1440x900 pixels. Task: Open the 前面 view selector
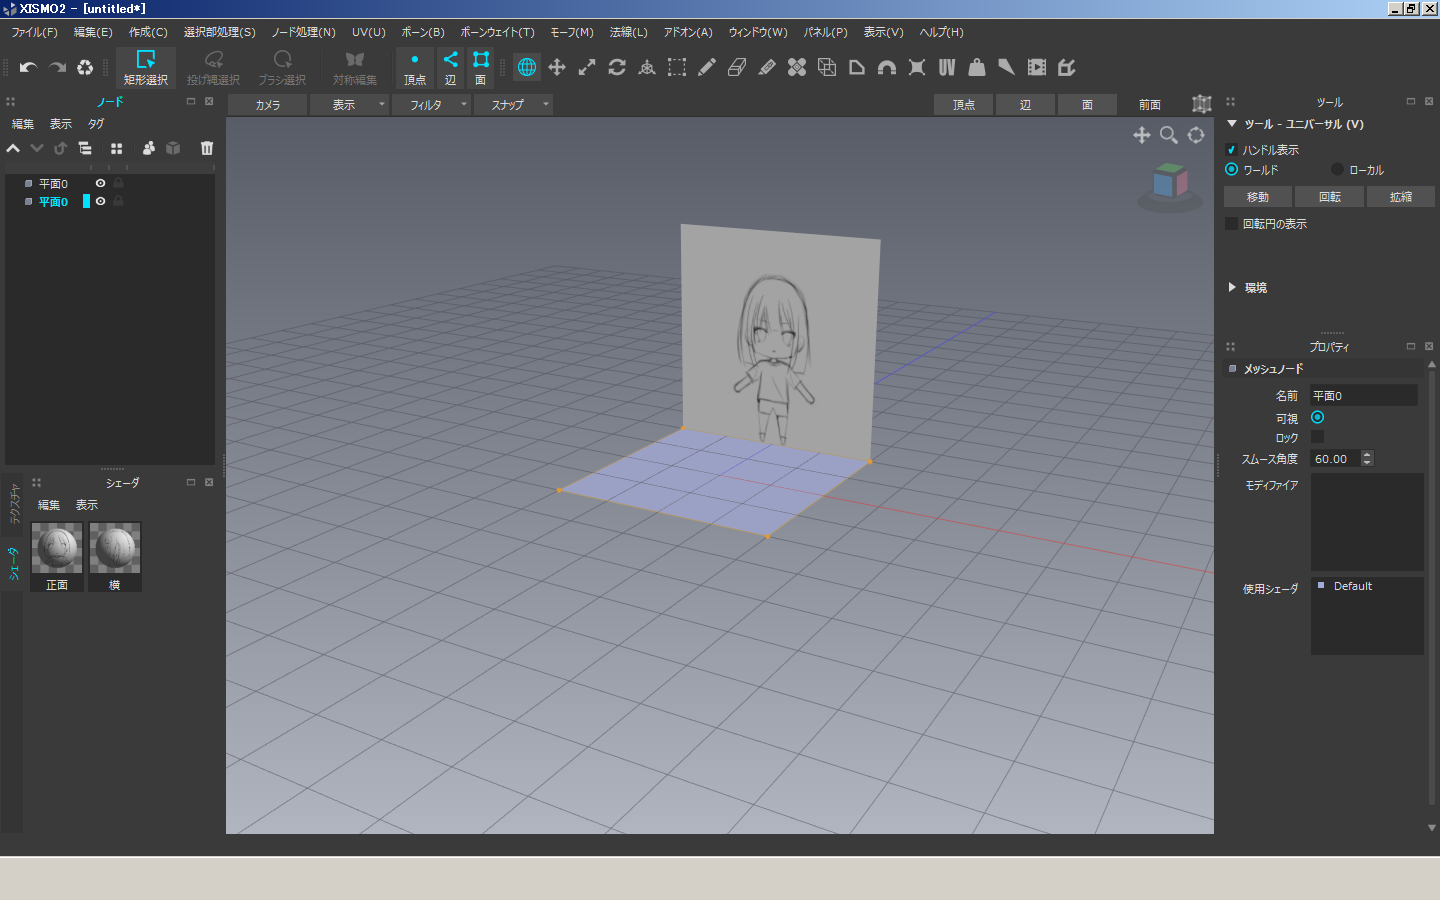pyautogui.click(x=1150, y=104)
